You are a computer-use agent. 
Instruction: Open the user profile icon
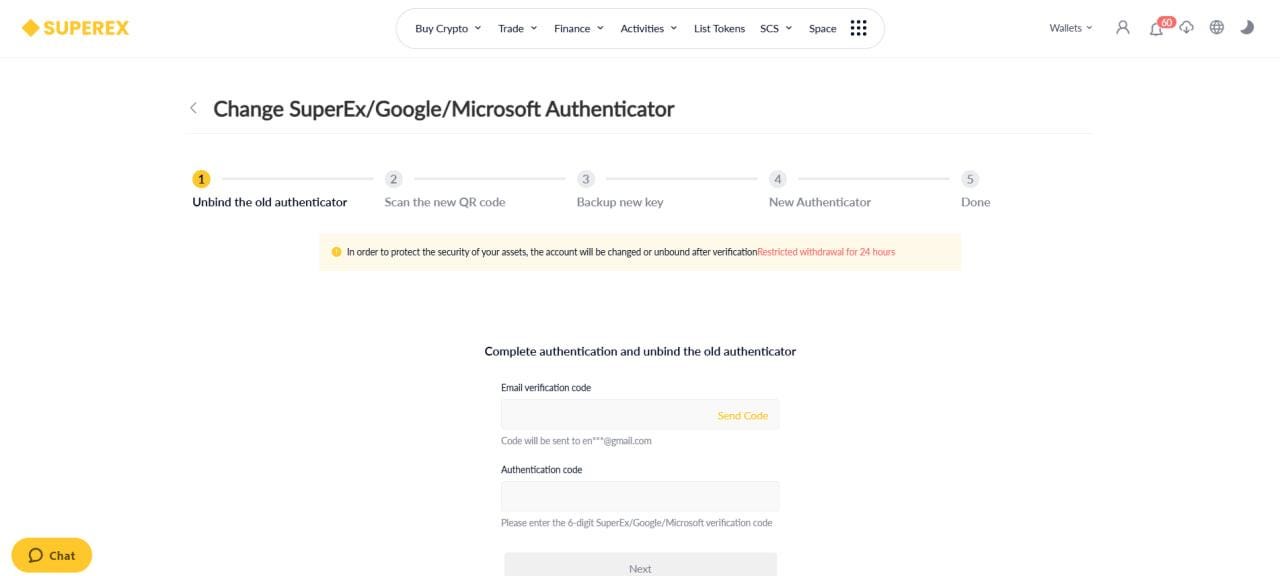(1123, 28)
